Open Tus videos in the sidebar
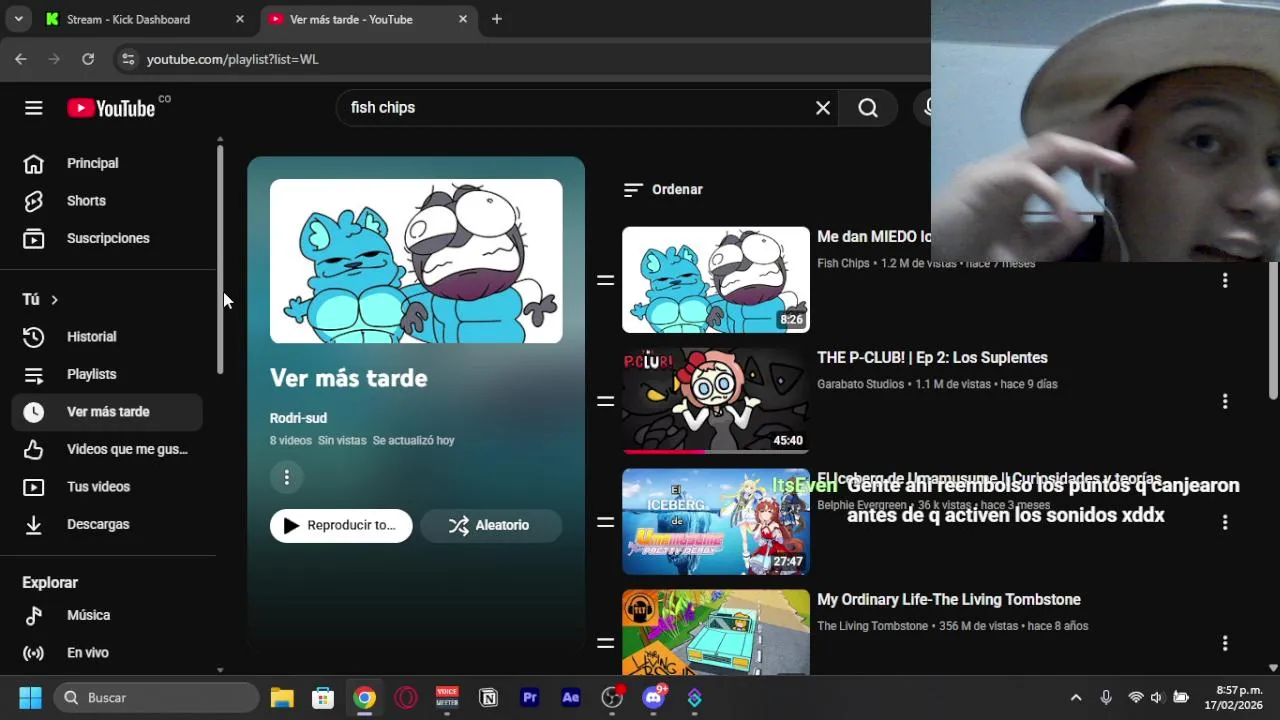Screen dimensions: 1280x720 coord(107,487)
